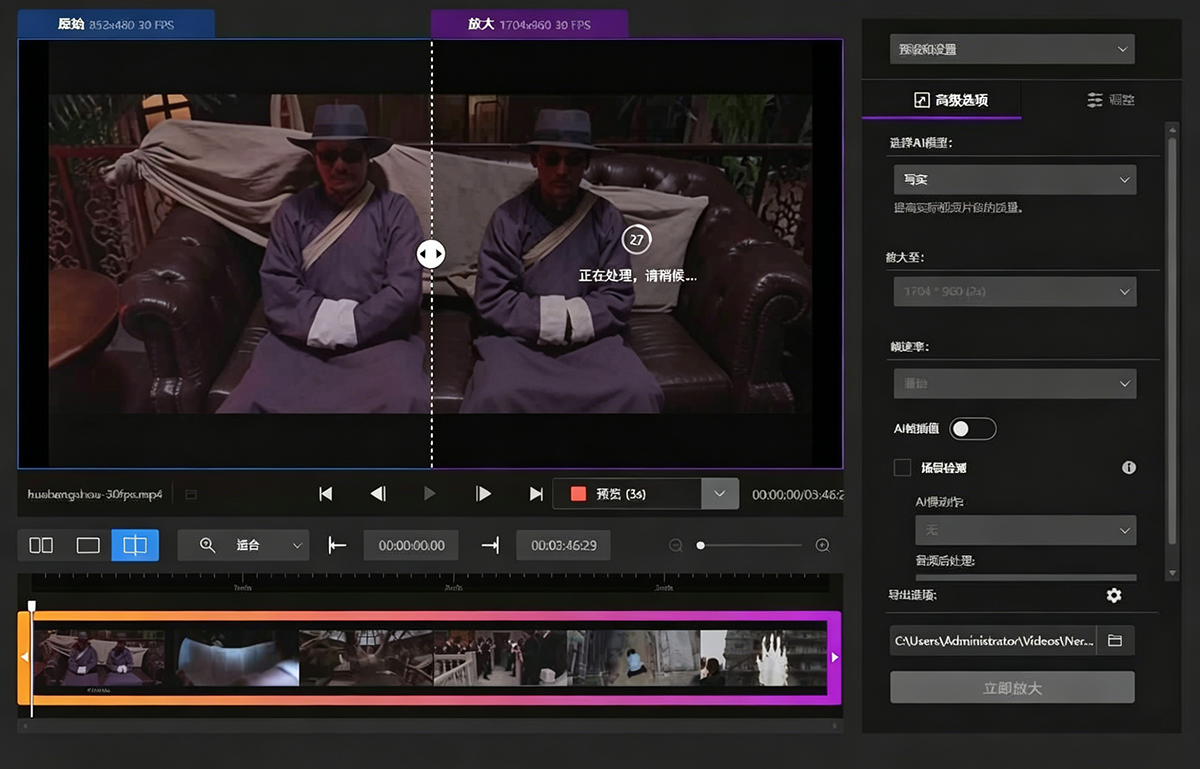Open the zoom level 适合 dropdown

click(243, 545)
